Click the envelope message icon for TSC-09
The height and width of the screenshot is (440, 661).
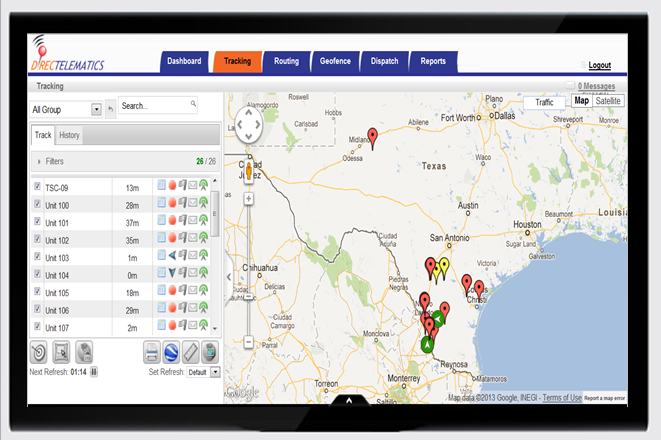pos(193,186)
